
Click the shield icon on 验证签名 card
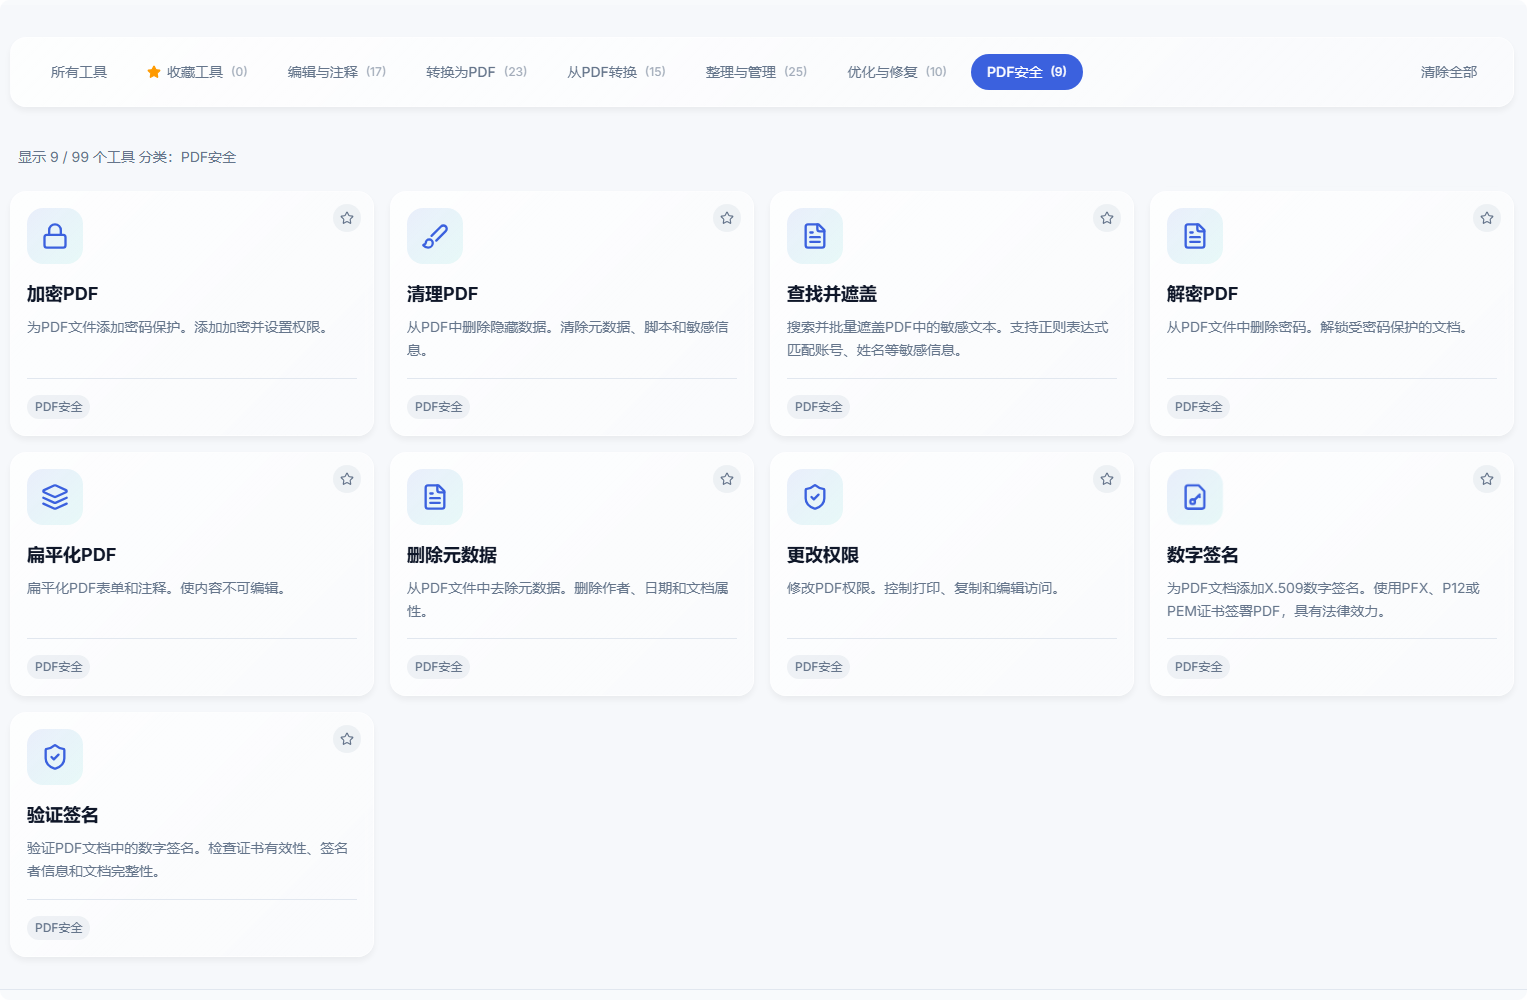click(x=55, y=757)
